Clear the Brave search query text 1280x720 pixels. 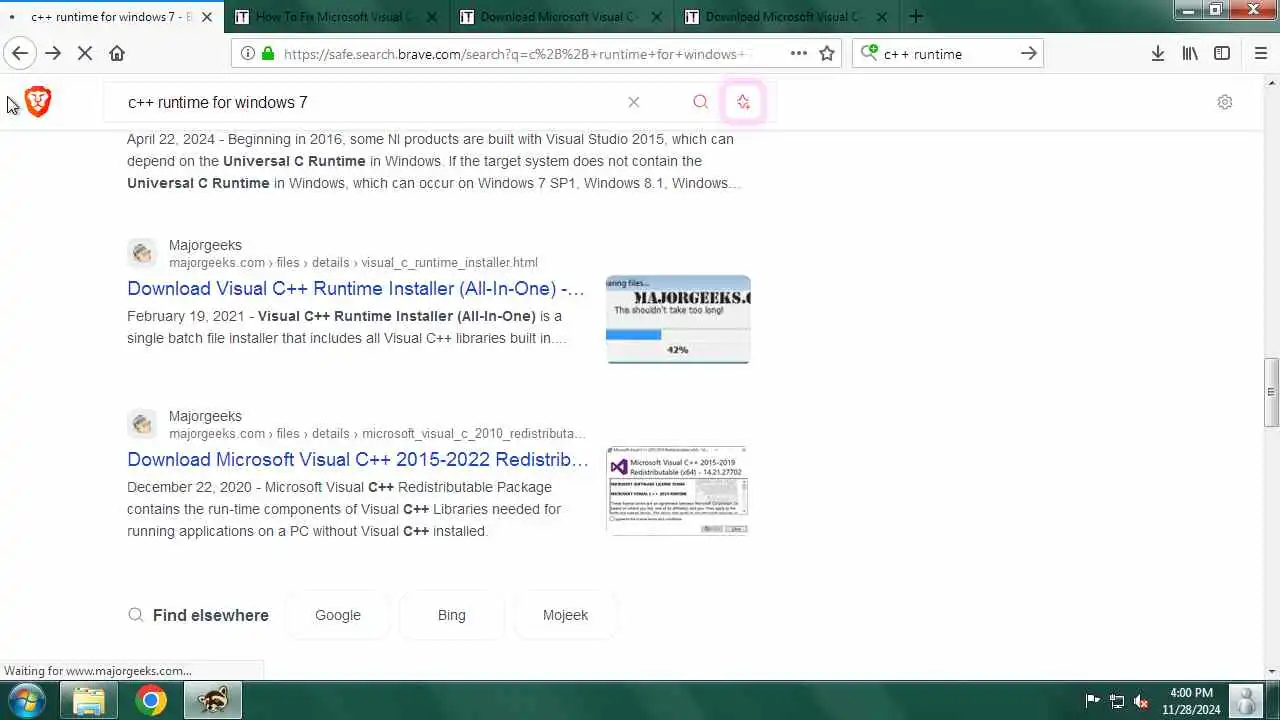[633, 102]
